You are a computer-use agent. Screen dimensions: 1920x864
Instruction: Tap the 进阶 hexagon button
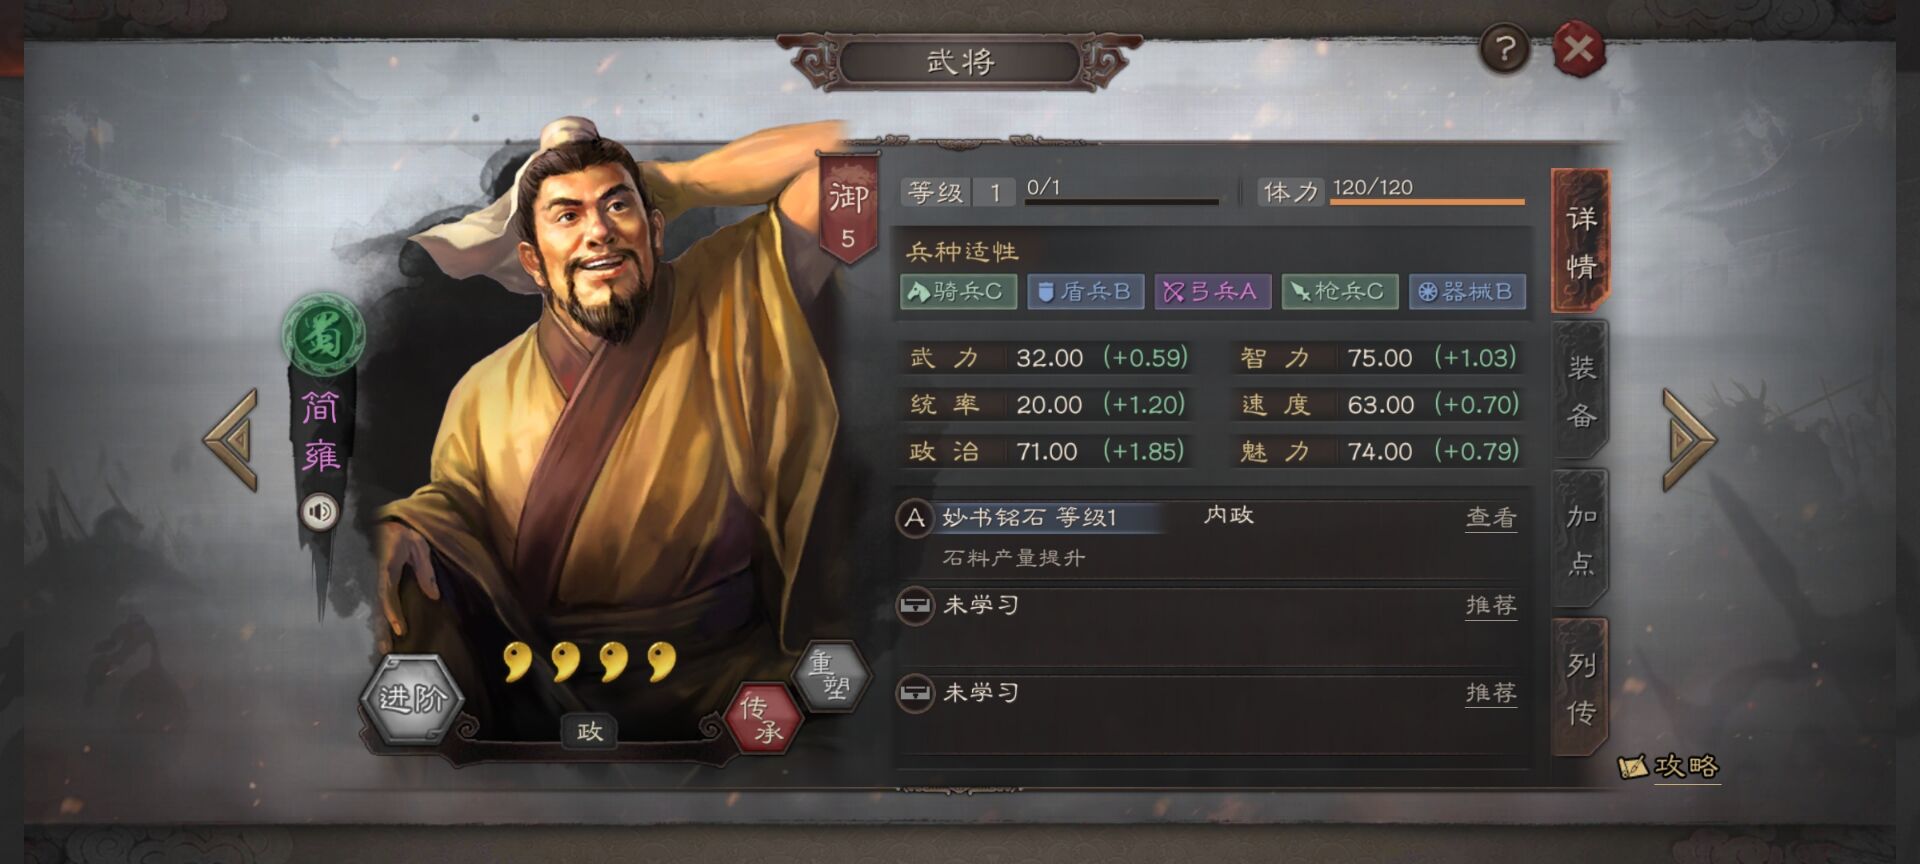click(x=412, y=698)
